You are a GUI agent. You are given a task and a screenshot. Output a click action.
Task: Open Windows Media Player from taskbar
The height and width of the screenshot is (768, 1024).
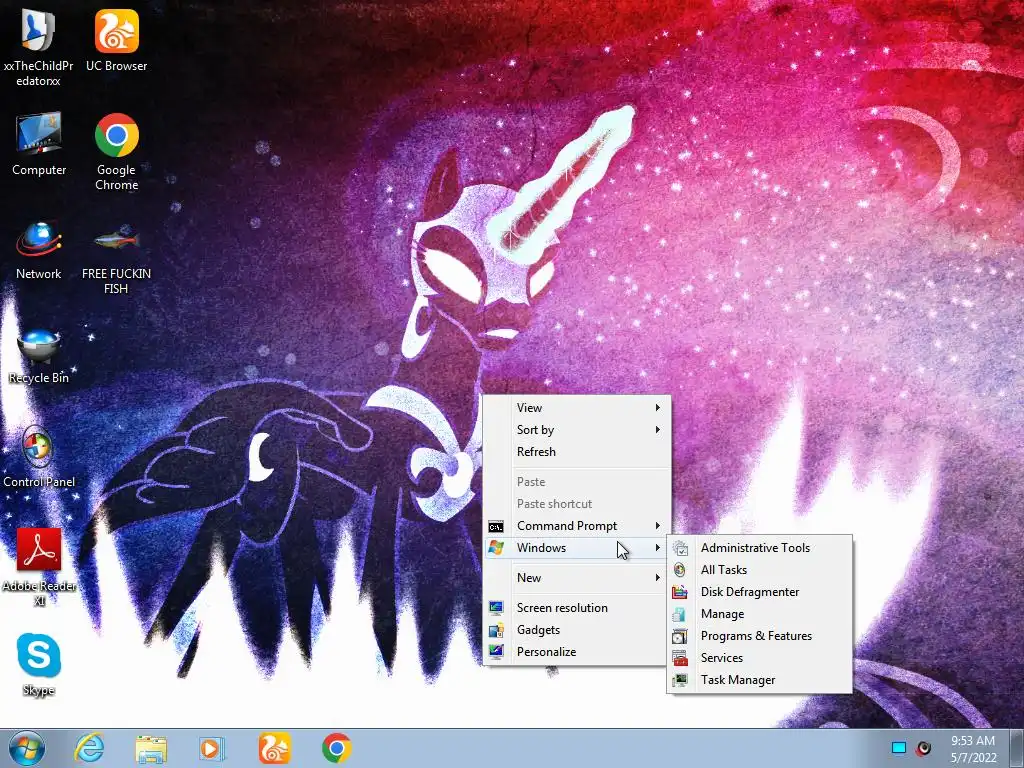point(212,748)
